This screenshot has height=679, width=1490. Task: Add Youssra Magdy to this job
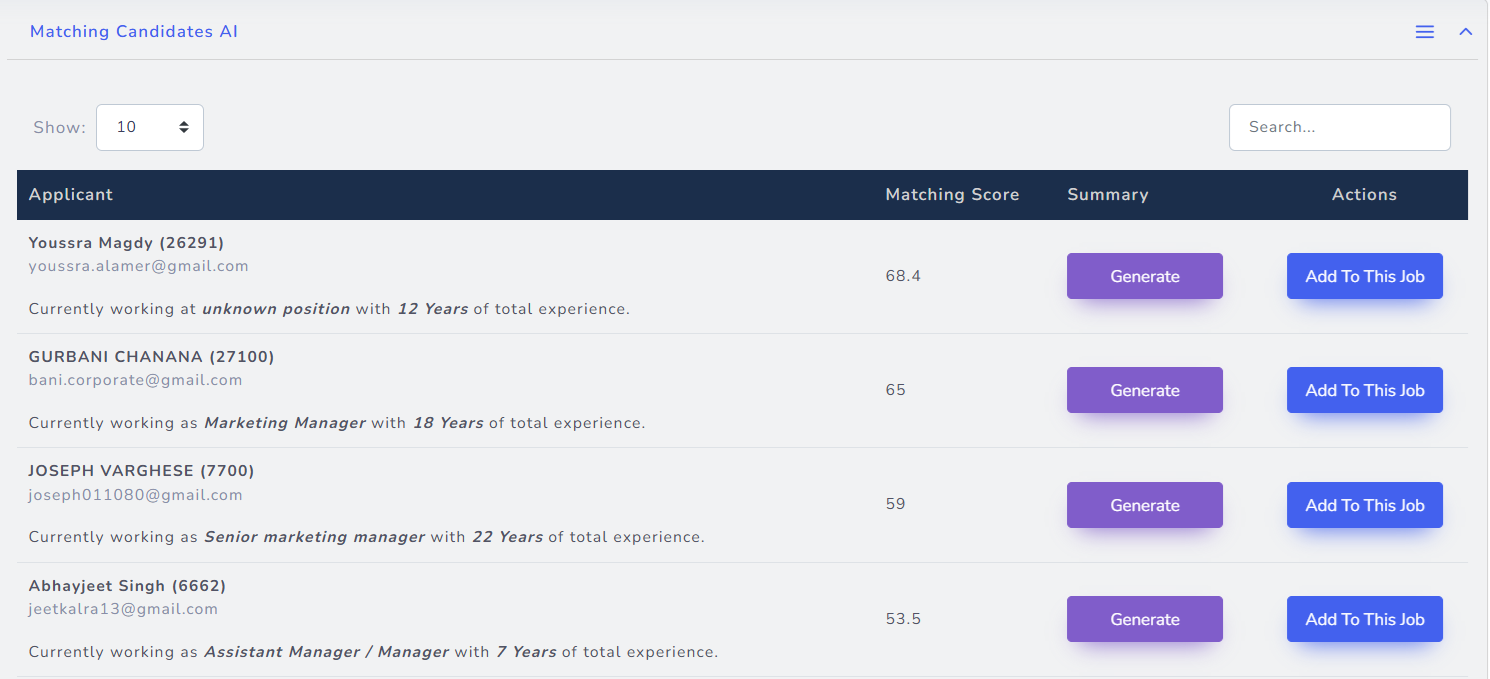1364,276
